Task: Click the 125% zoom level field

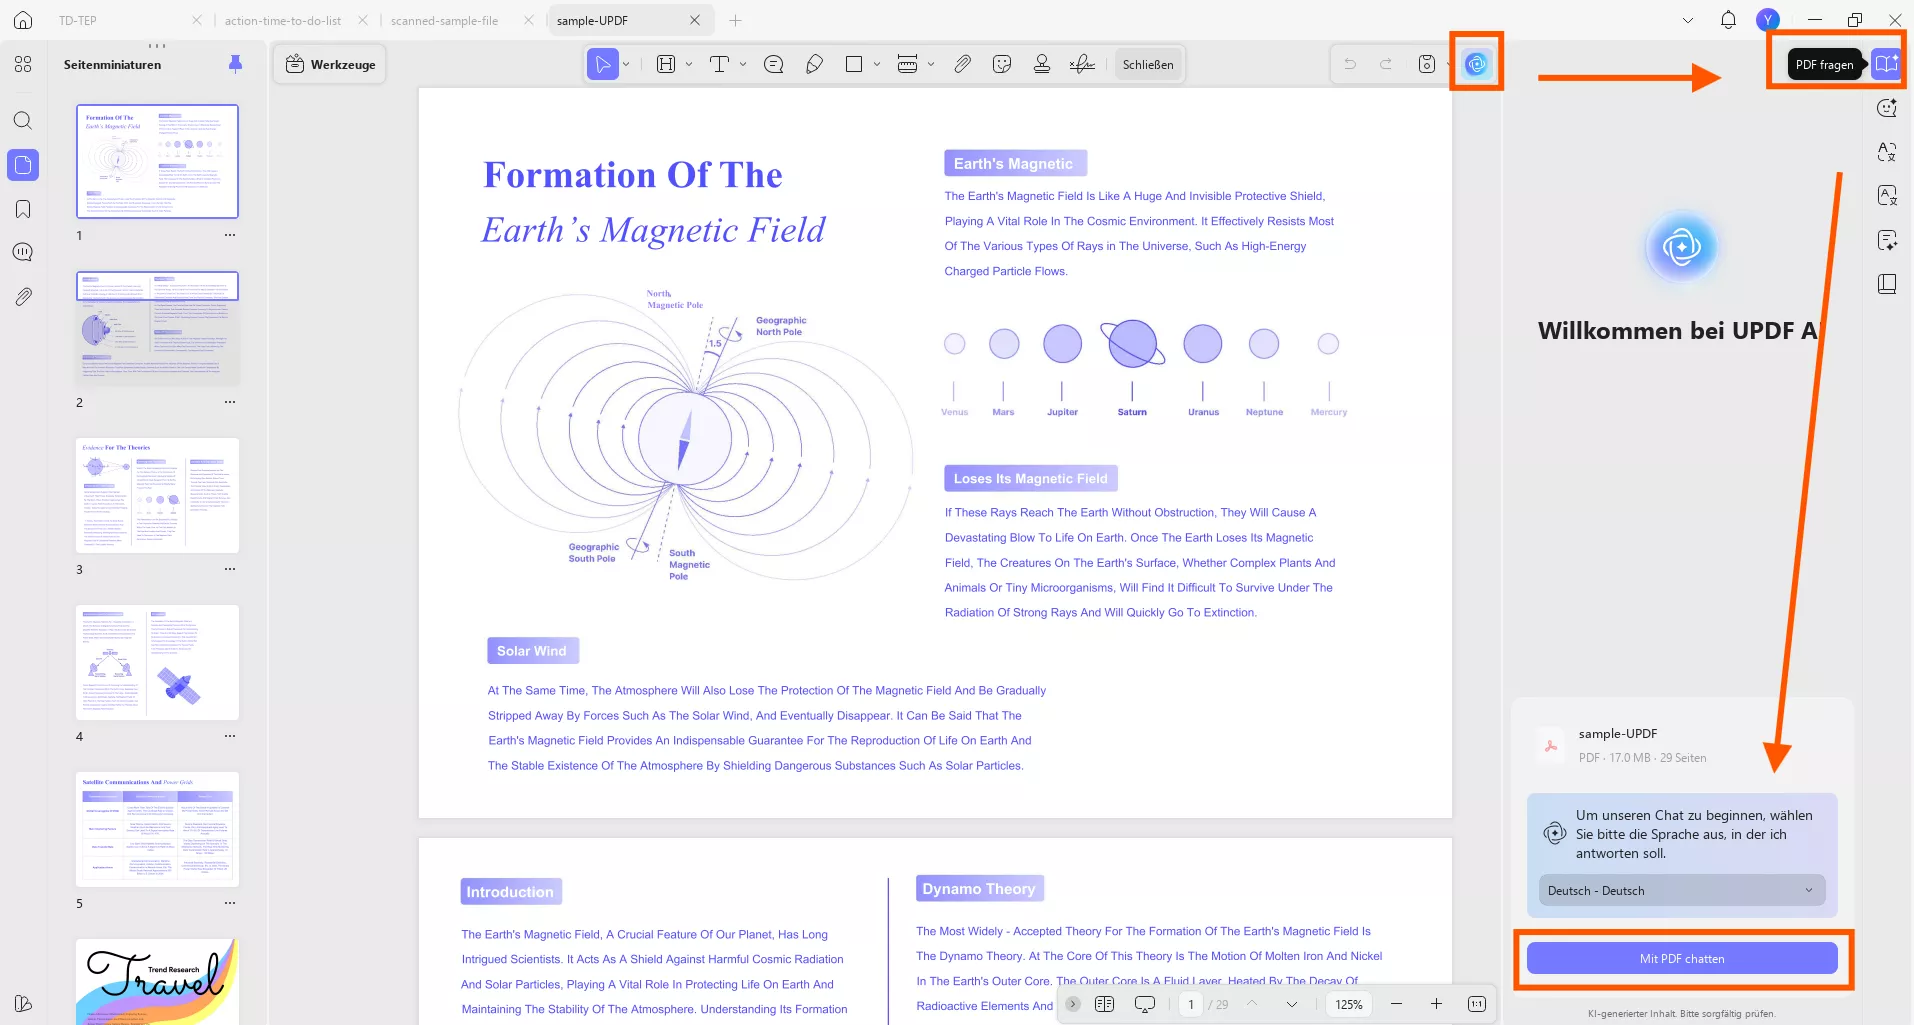Action: tap(1349, 1004)
